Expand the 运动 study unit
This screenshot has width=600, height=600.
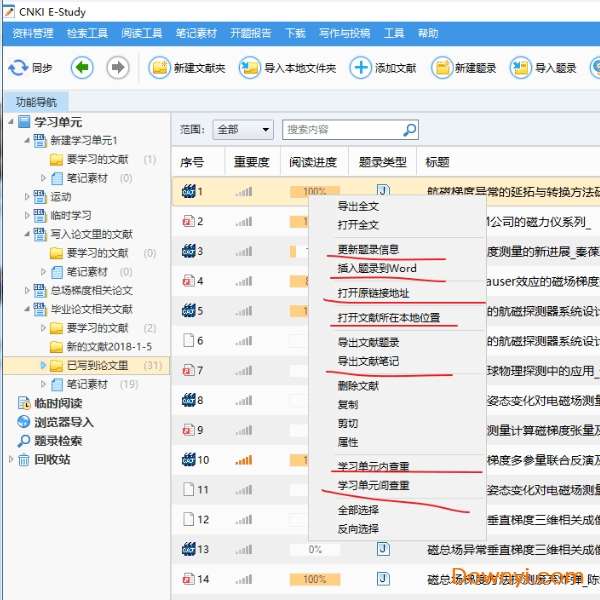coord(27,197)
